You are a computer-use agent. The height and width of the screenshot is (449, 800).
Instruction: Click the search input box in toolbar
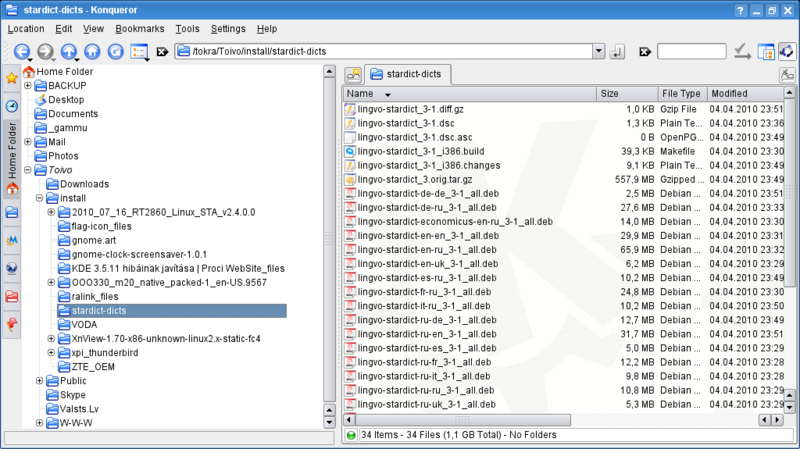tap(691, 52)
